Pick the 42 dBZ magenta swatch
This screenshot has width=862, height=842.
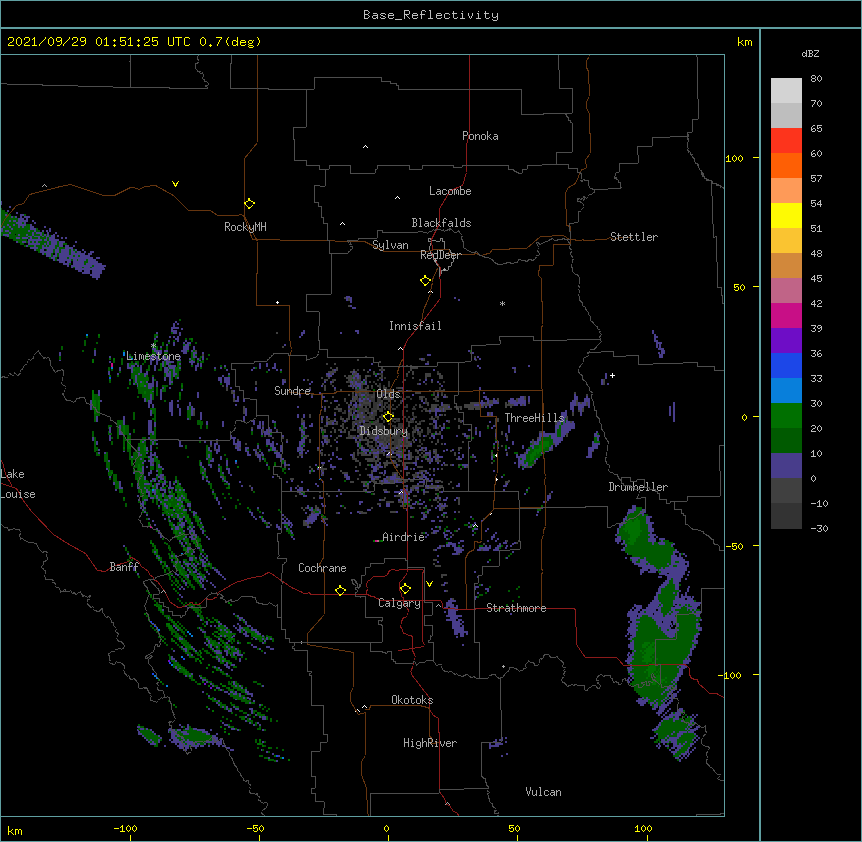coord(786,315)
